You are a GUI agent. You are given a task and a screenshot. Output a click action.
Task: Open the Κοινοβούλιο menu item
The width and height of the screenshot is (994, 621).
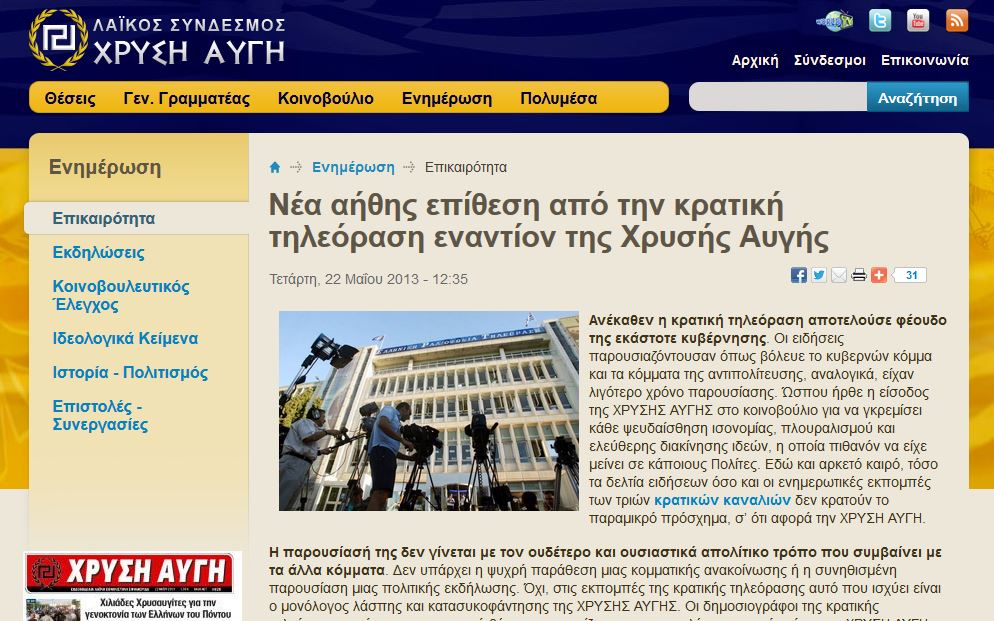pos(326,98)
